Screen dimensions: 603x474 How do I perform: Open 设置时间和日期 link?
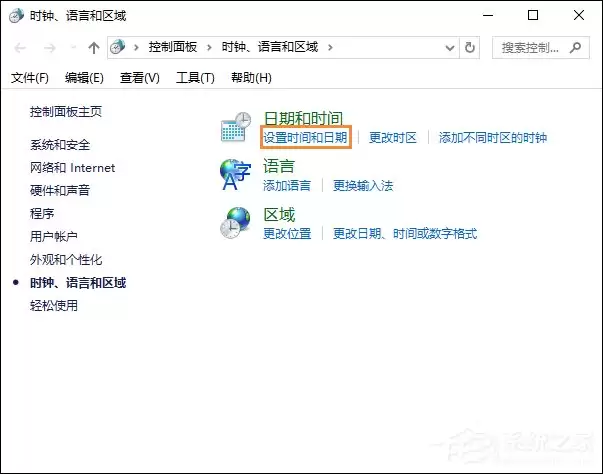(x=305, y=137)
